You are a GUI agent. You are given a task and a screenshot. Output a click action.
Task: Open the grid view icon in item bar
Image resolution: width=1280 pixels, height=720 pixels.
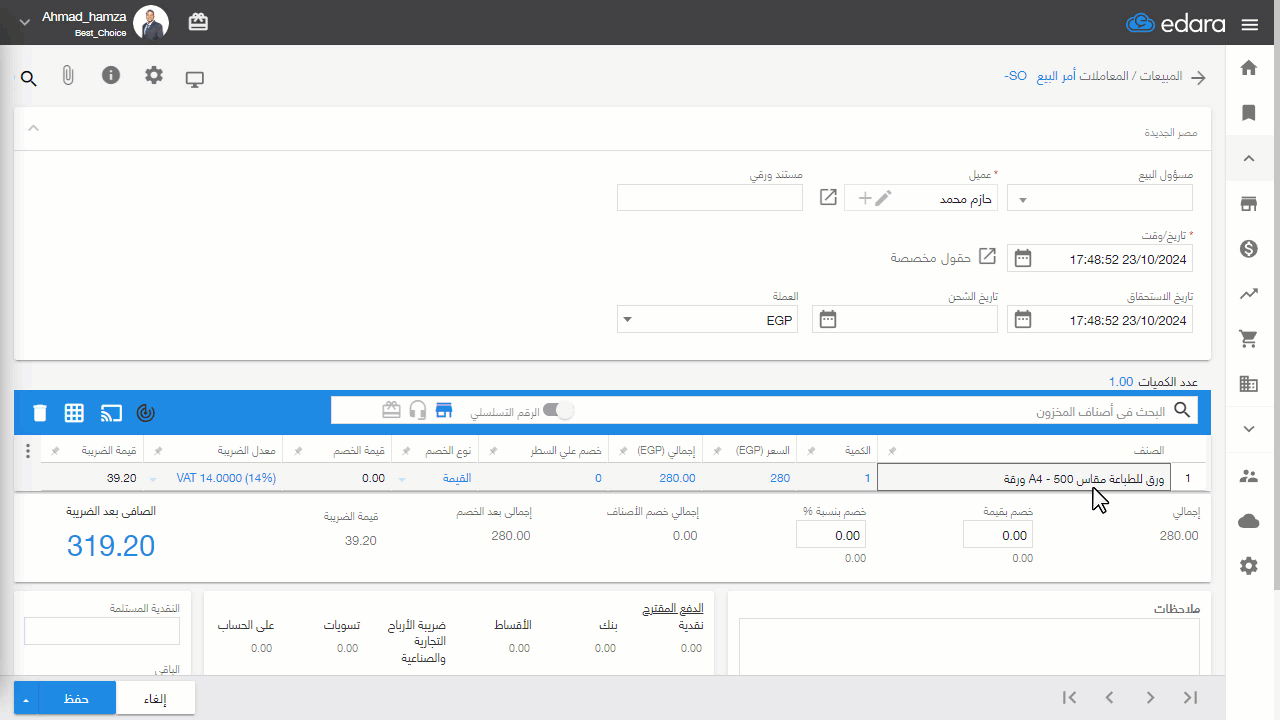coord(74,412)
